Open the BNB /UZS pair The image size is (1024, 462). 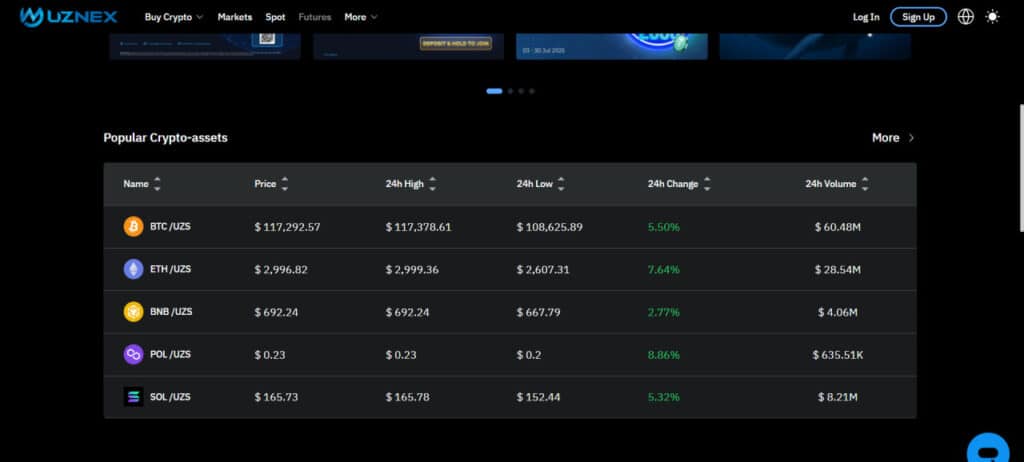(171, 312)
